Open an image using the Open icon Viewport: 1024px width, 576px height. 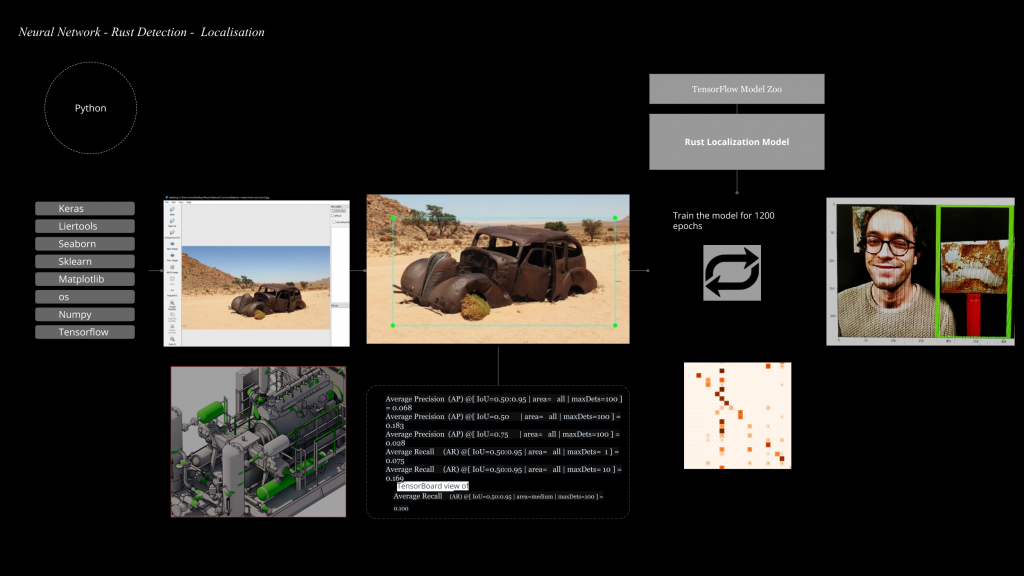172,210
